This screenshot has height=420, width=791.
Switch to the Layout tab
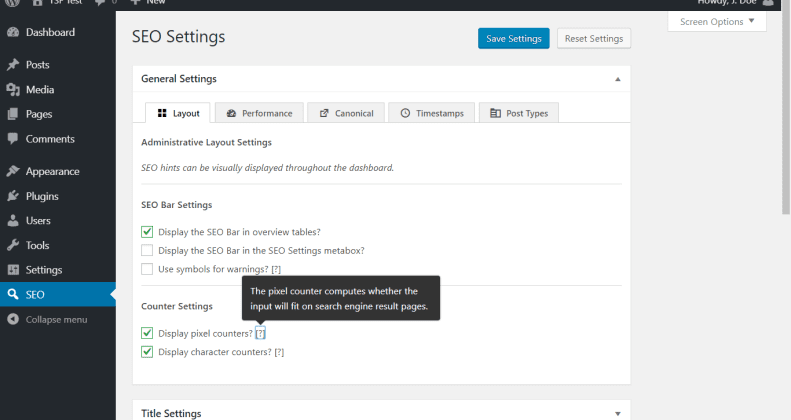pyautogui.click(x=178, y=113)
